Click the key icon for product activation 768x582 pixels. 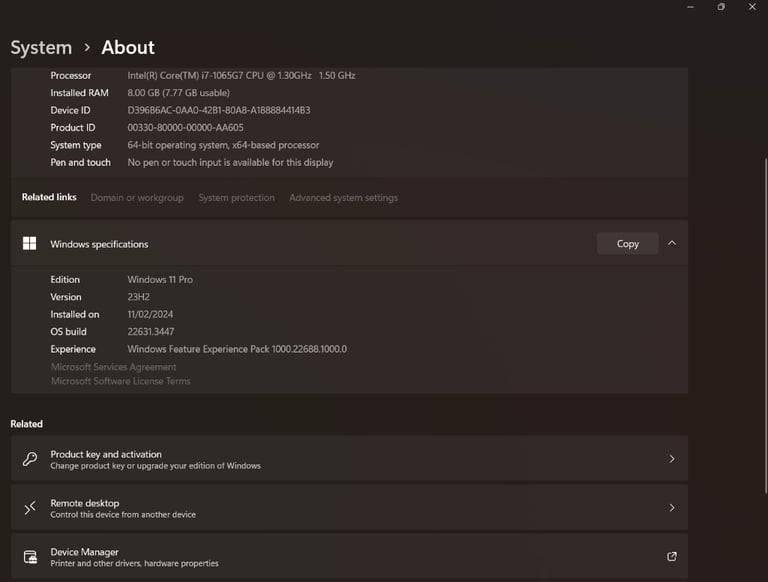coord(30,459)
